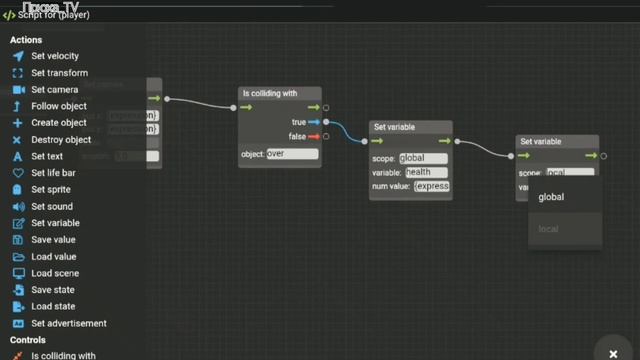Click the input port of Is colliding with node
640x360 pixels.
tap(233, 108)
